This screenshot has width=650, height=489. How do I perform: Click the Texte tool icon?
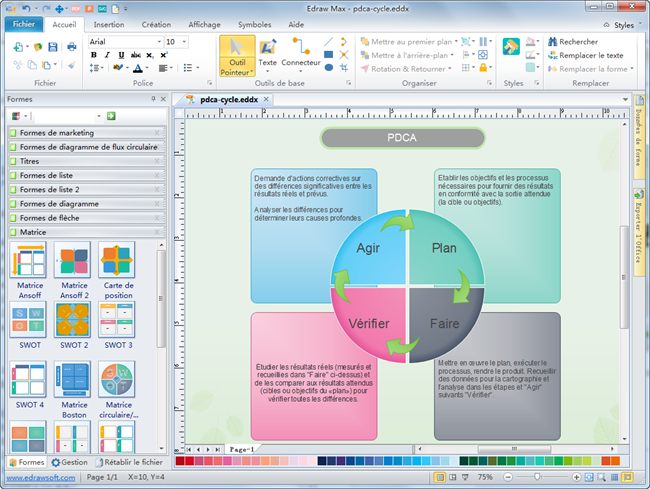268,48
